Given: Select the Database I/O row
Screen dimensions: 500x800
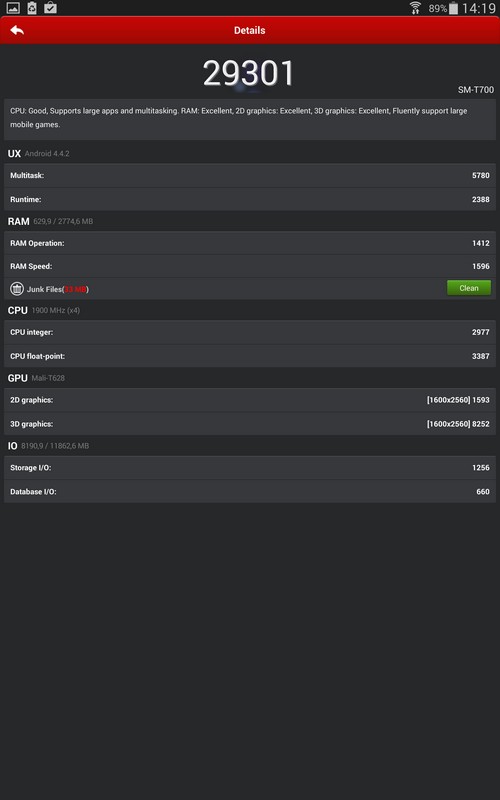Looking at the screenshot, I should [250, 492].
